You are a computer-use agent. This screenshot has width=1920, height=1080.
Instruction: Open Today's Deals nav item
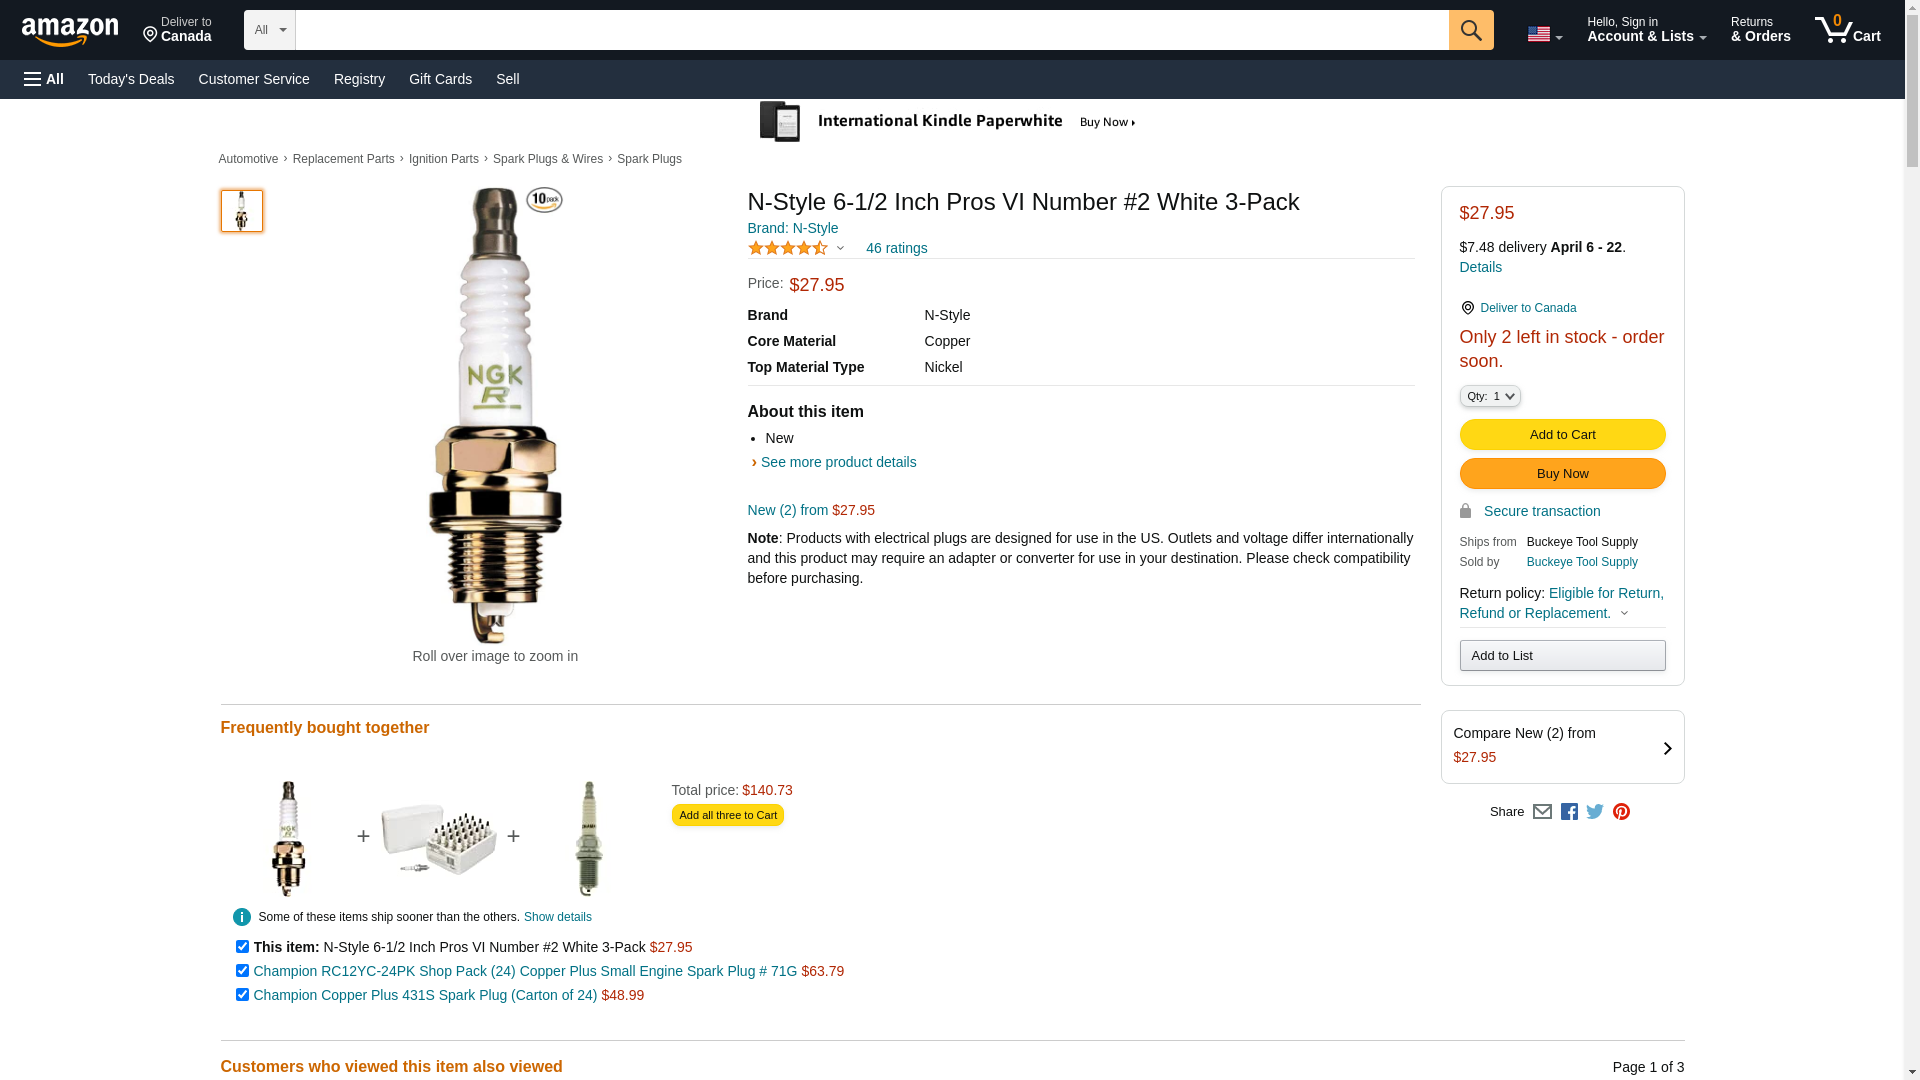point(131,79)
